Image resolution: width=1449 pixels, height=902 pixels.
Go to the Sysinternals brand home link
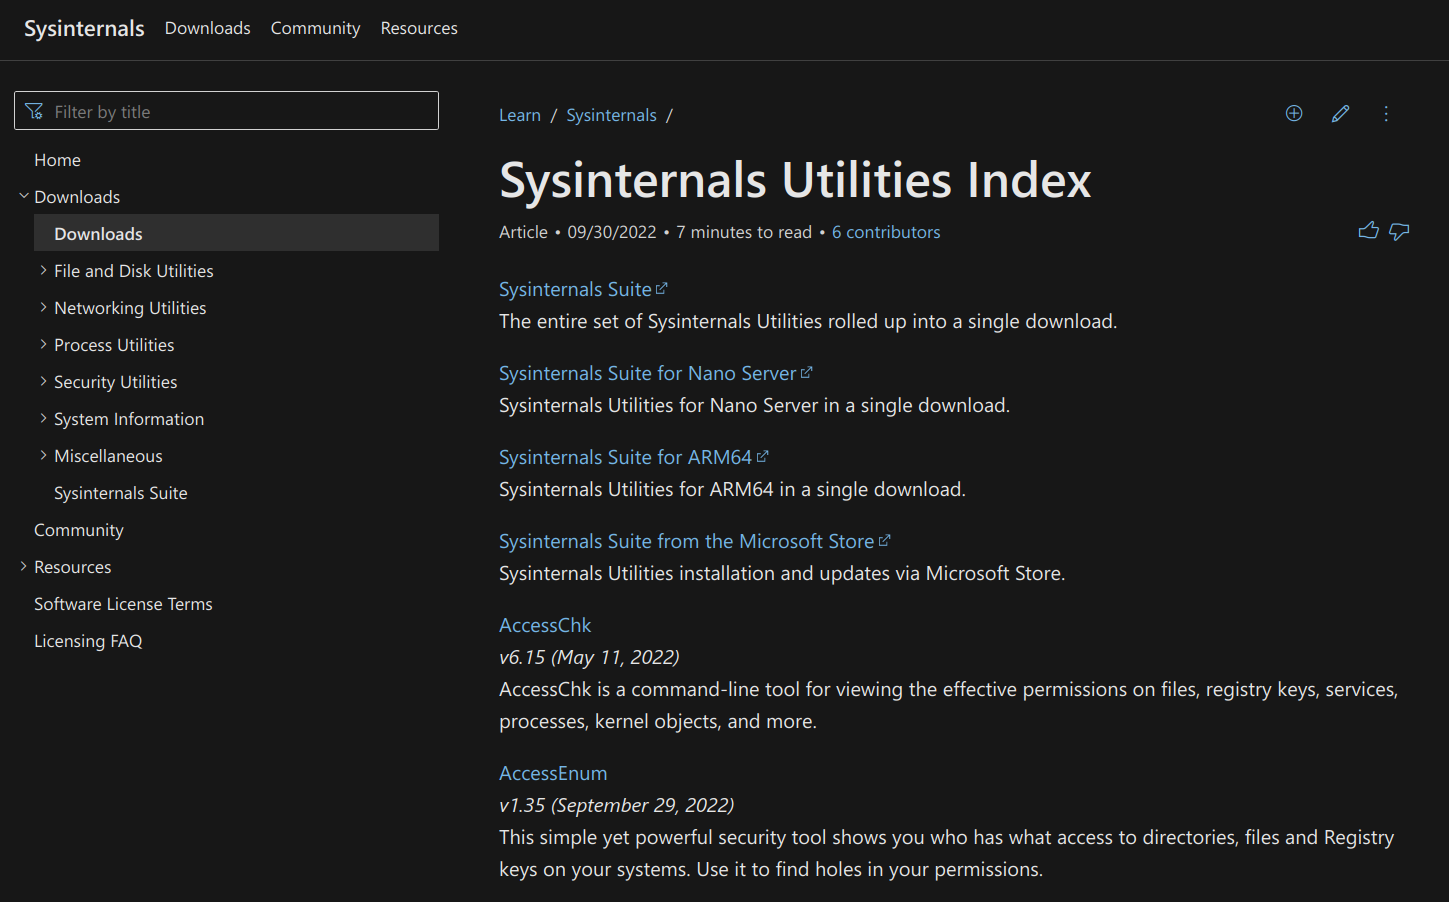pyautogui.click(x=84, y=28)
